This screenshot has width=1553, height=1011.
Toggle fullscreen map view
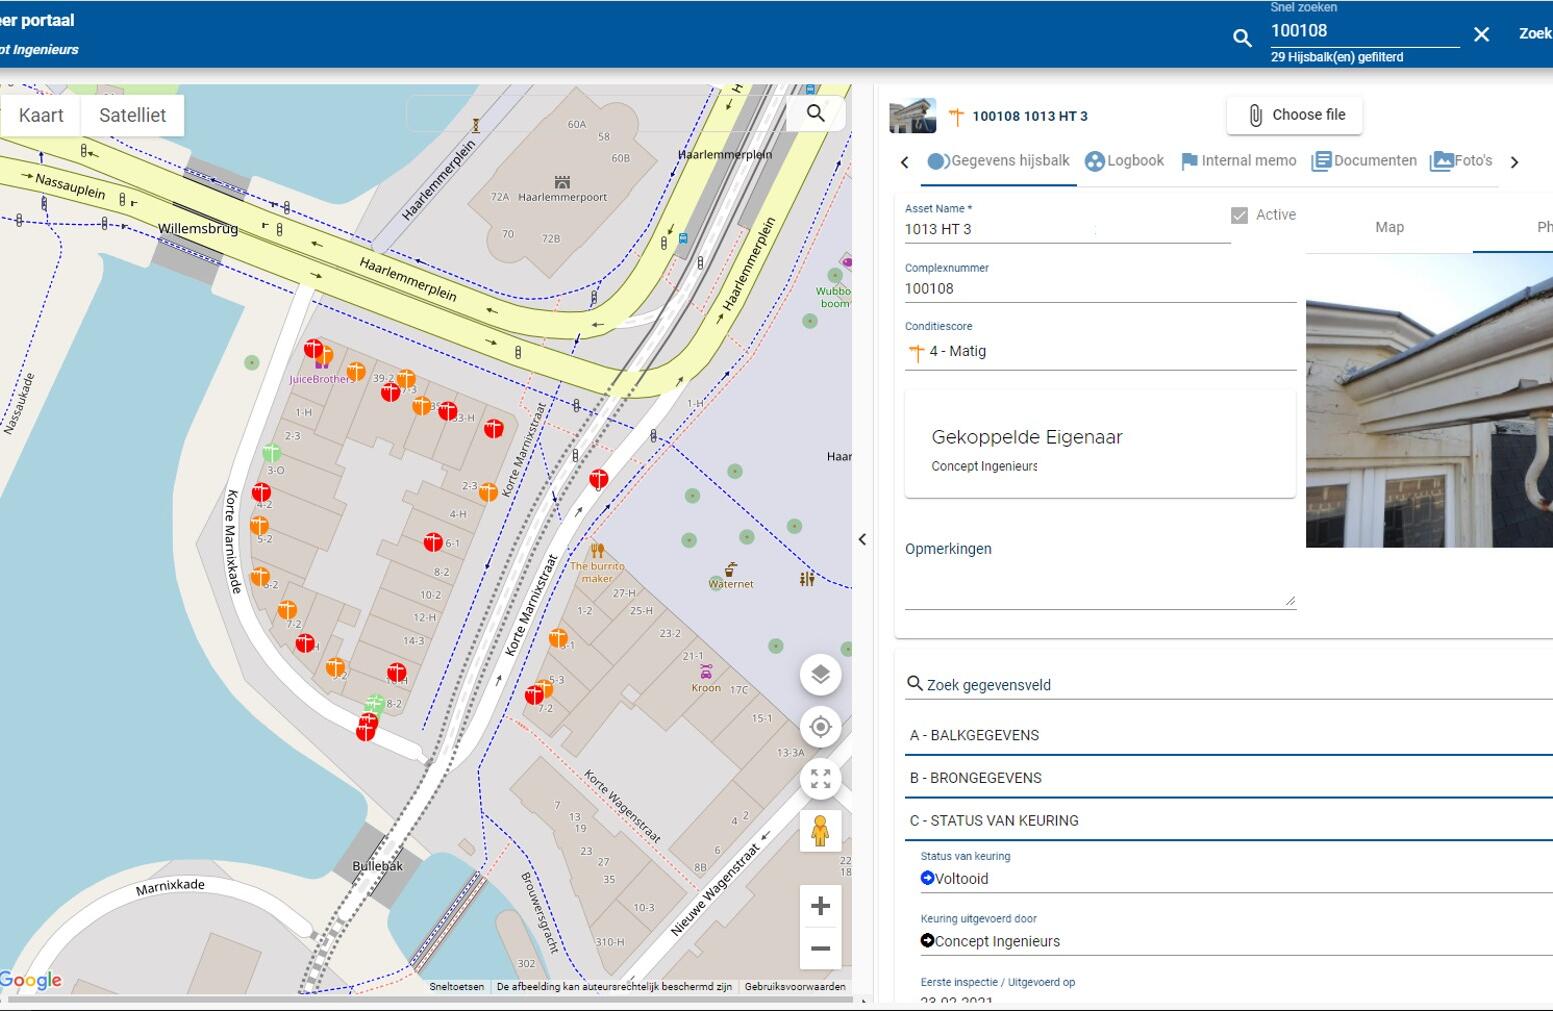coord(820,778)
